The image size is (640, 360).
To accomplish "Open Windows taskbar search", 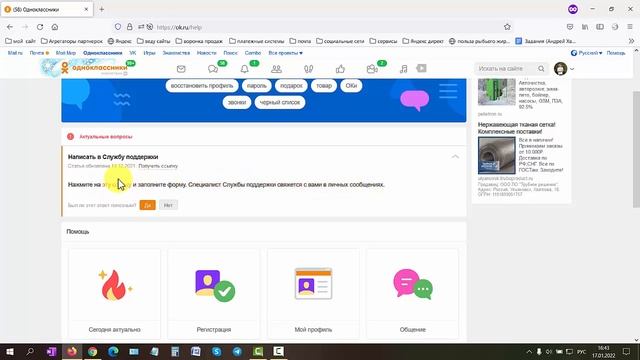I will [x=30, y=351].
